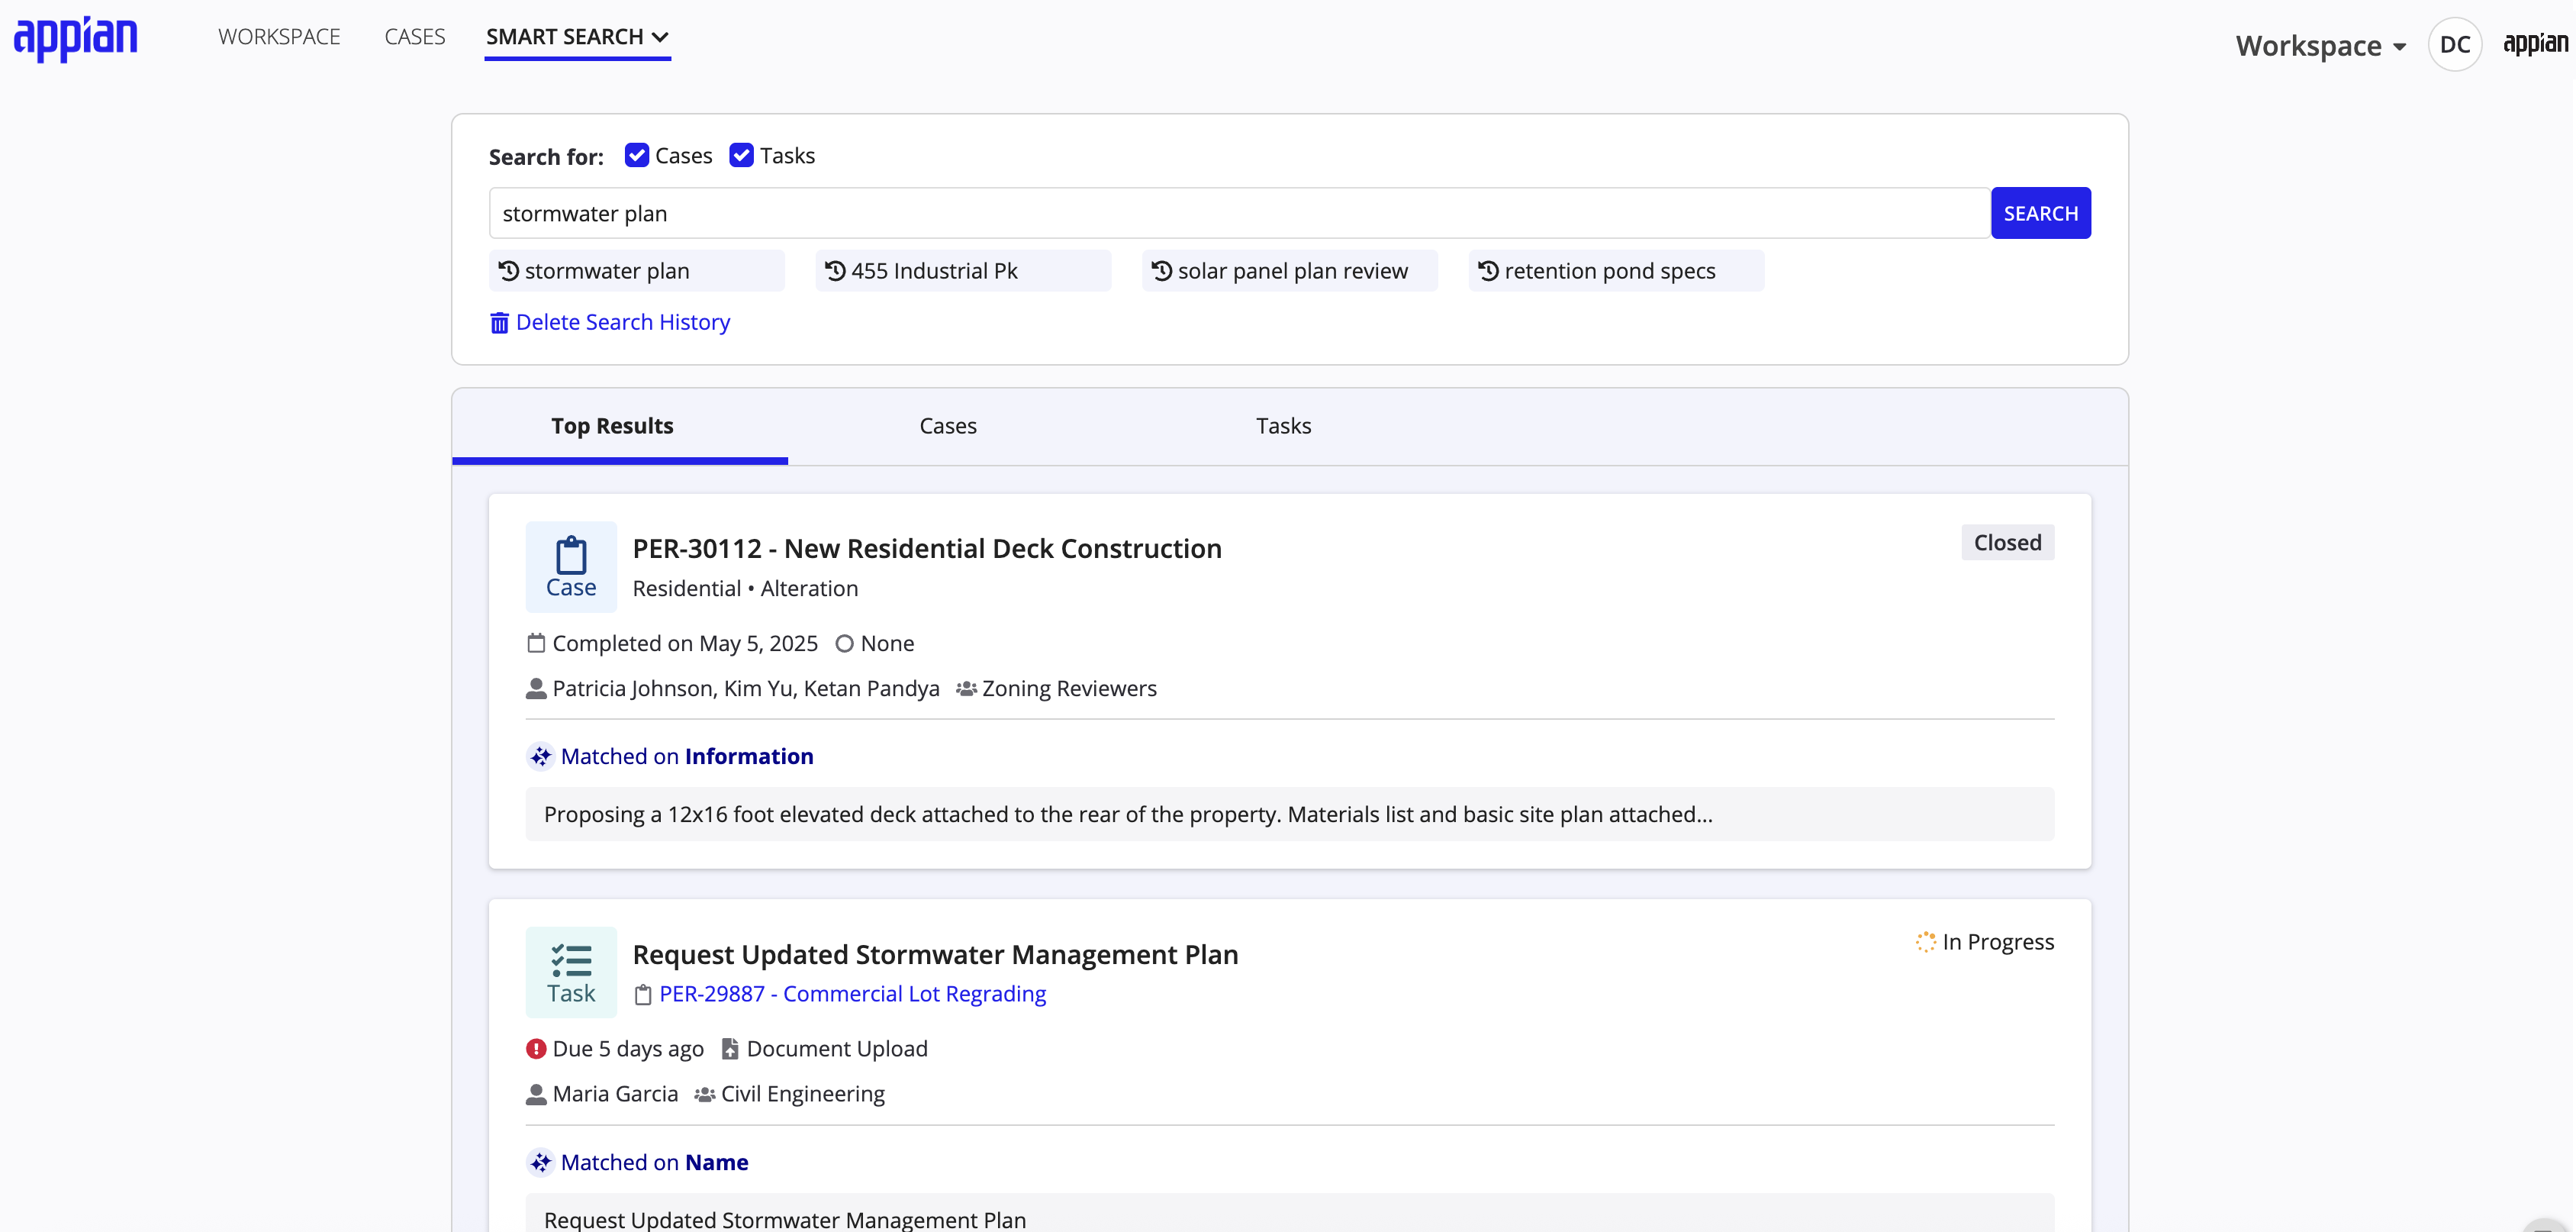Click the group icon beside Civil Engineering
2576x1232 pixels.
[x=705, y=1095]
